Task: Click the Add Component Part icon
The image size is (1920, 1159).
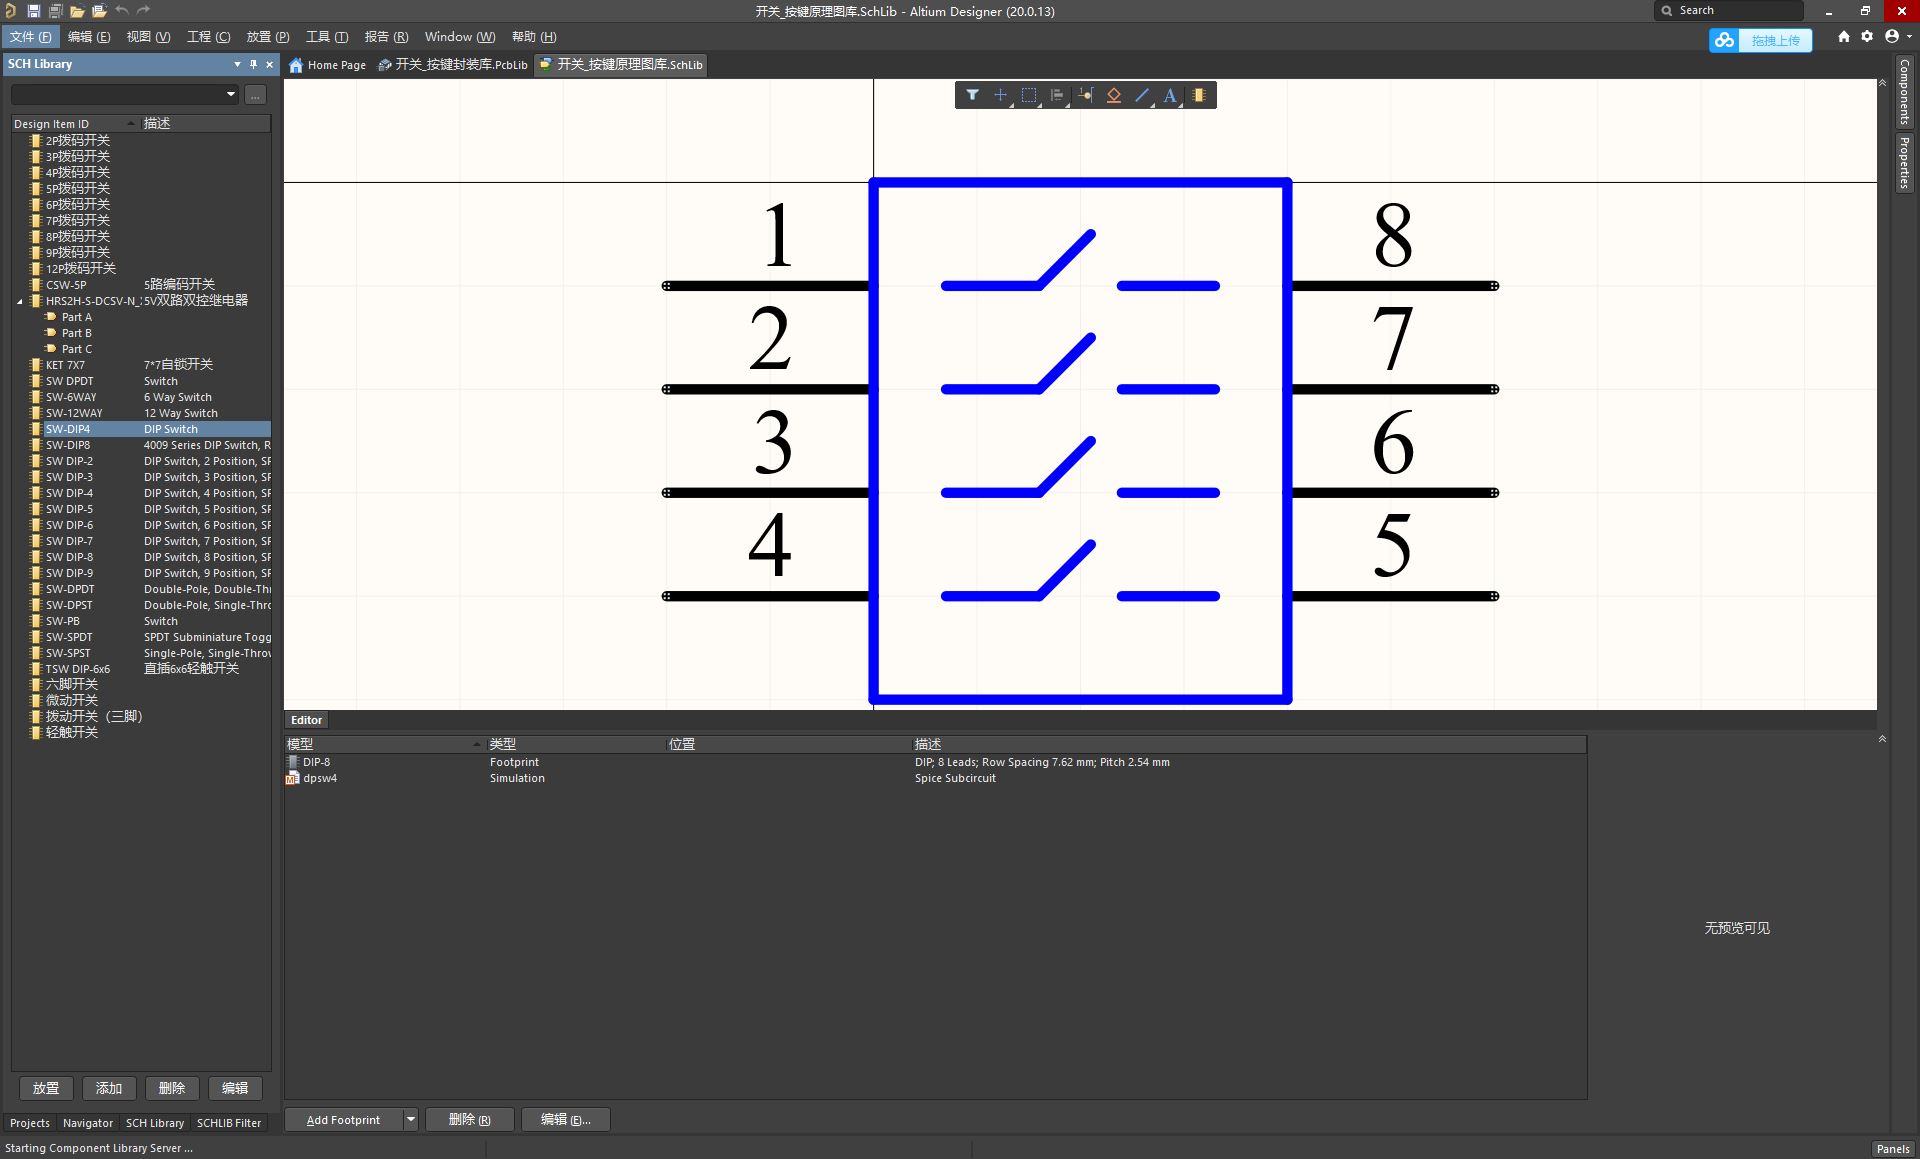Action: 1199,95
